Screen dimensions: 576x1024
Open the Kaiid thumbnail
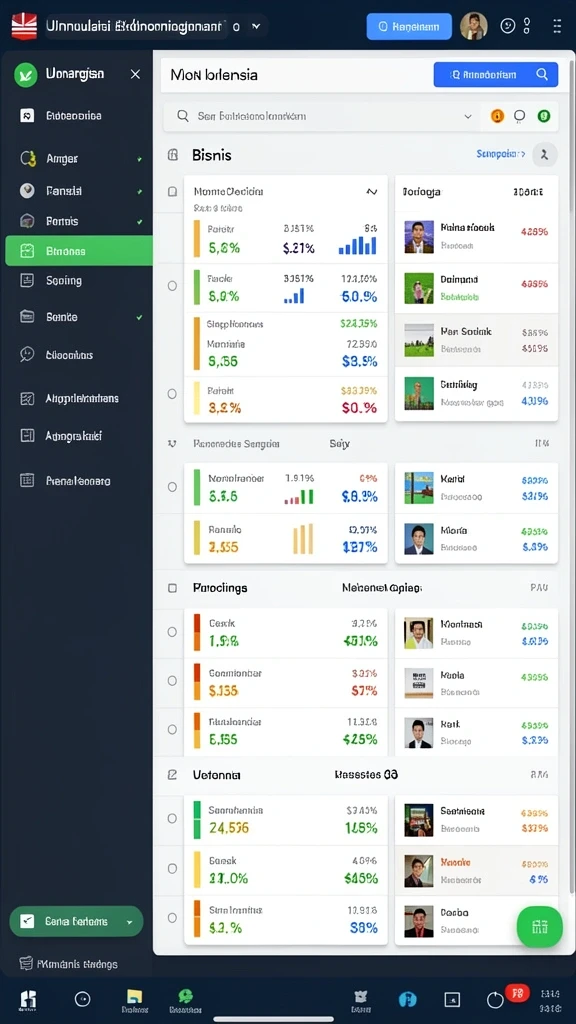pos(419,488)
